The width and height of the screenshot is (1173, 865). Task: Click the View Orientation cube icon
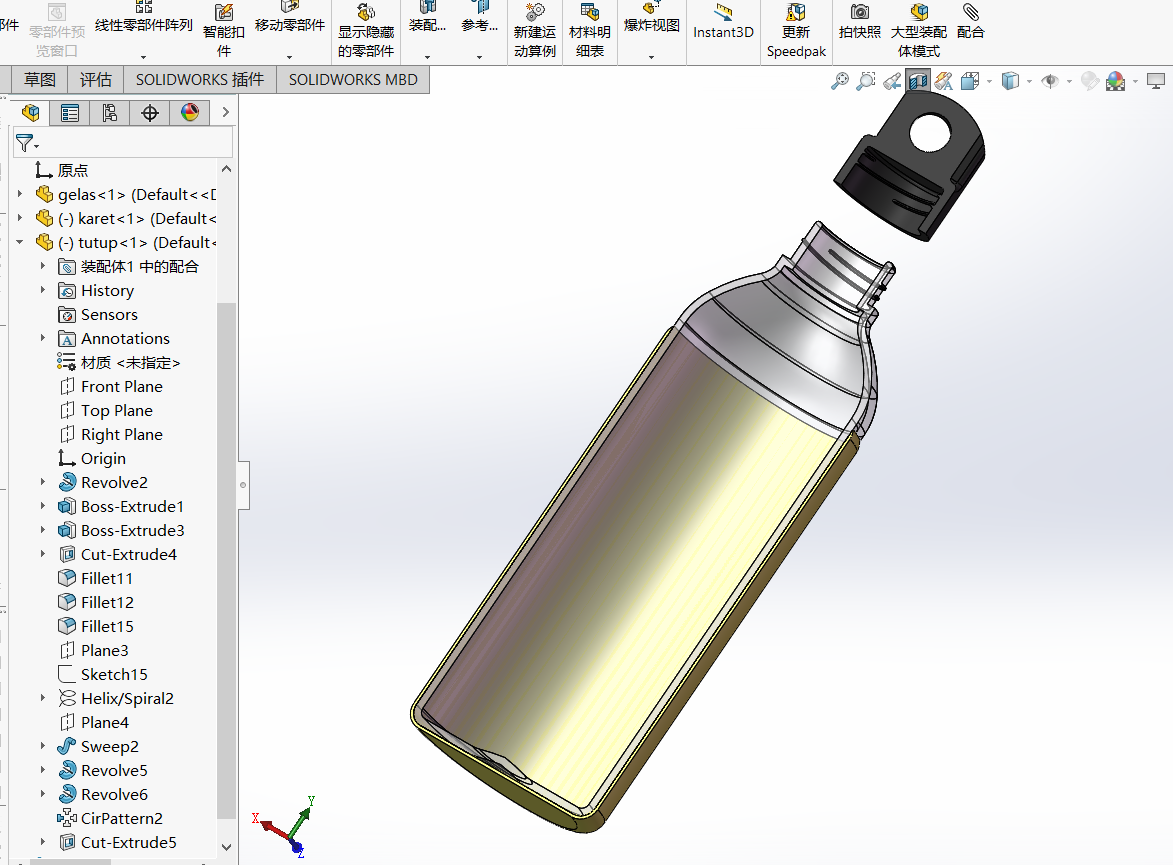(x=970, y=81)
